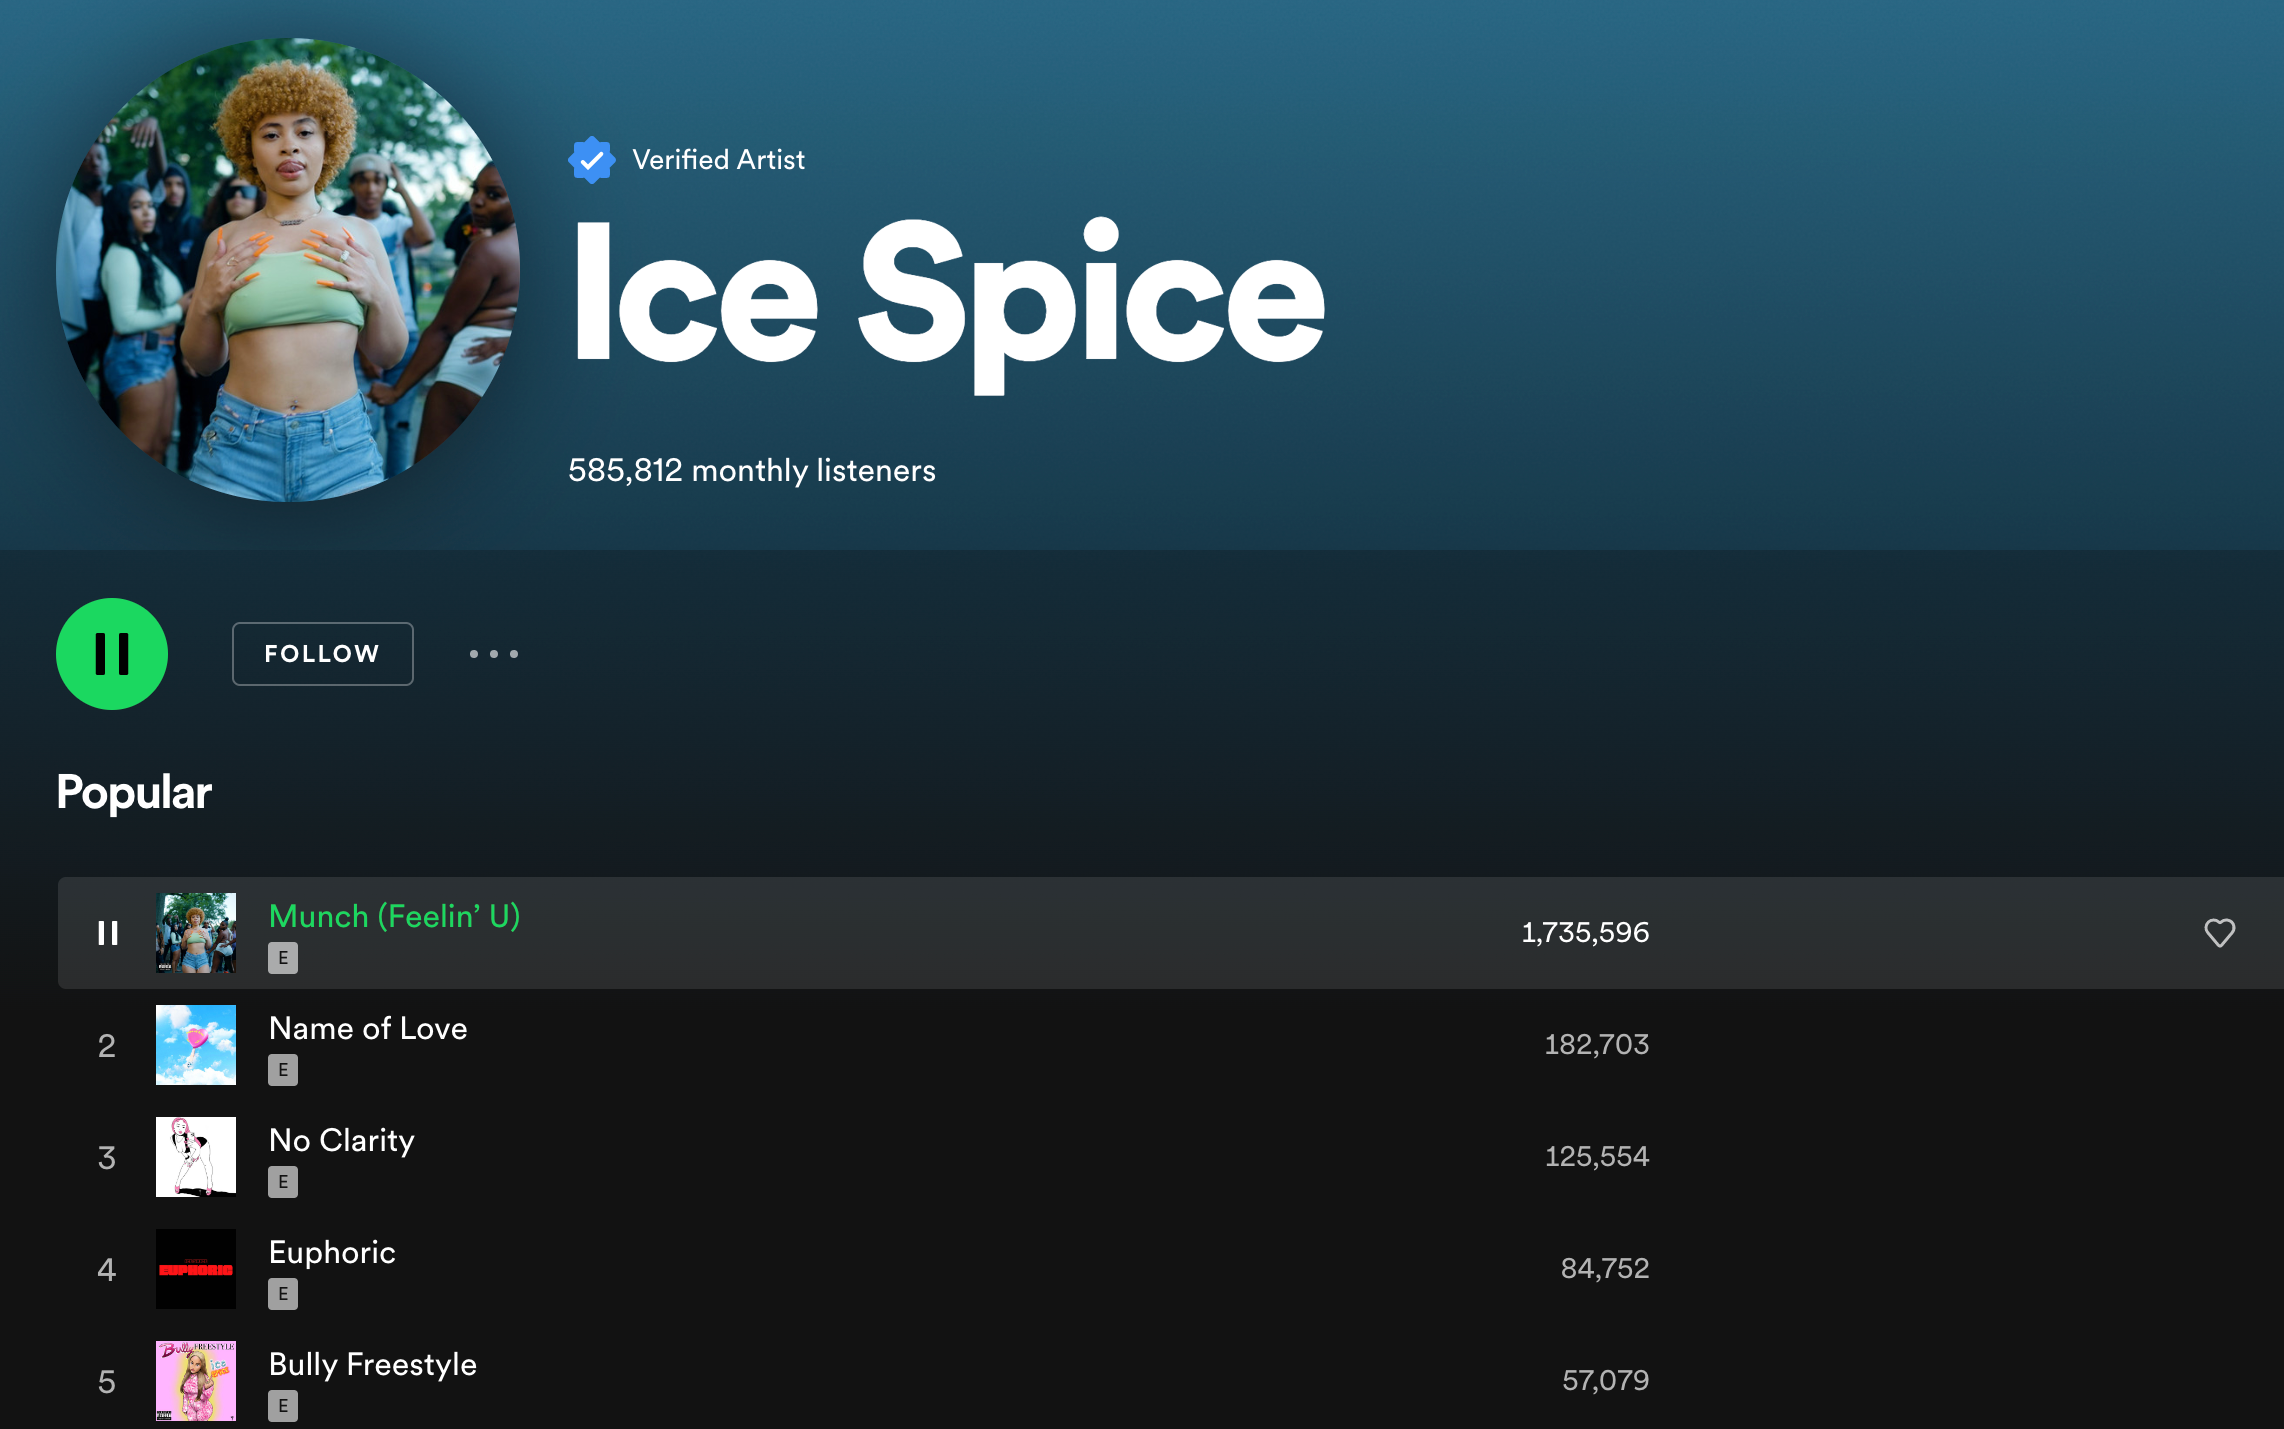Play the song Name of Love

click(x=368, y=1028)
